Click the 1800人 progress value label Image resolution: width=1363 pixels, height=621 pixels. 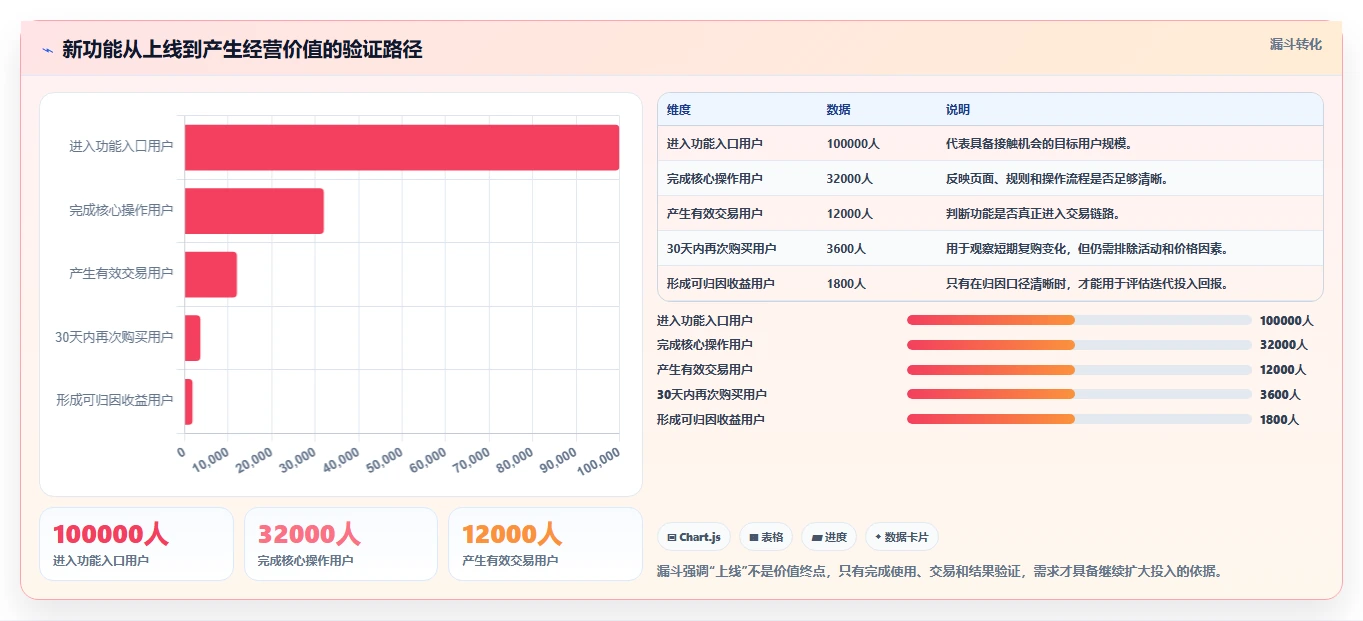click(1279, 420)
